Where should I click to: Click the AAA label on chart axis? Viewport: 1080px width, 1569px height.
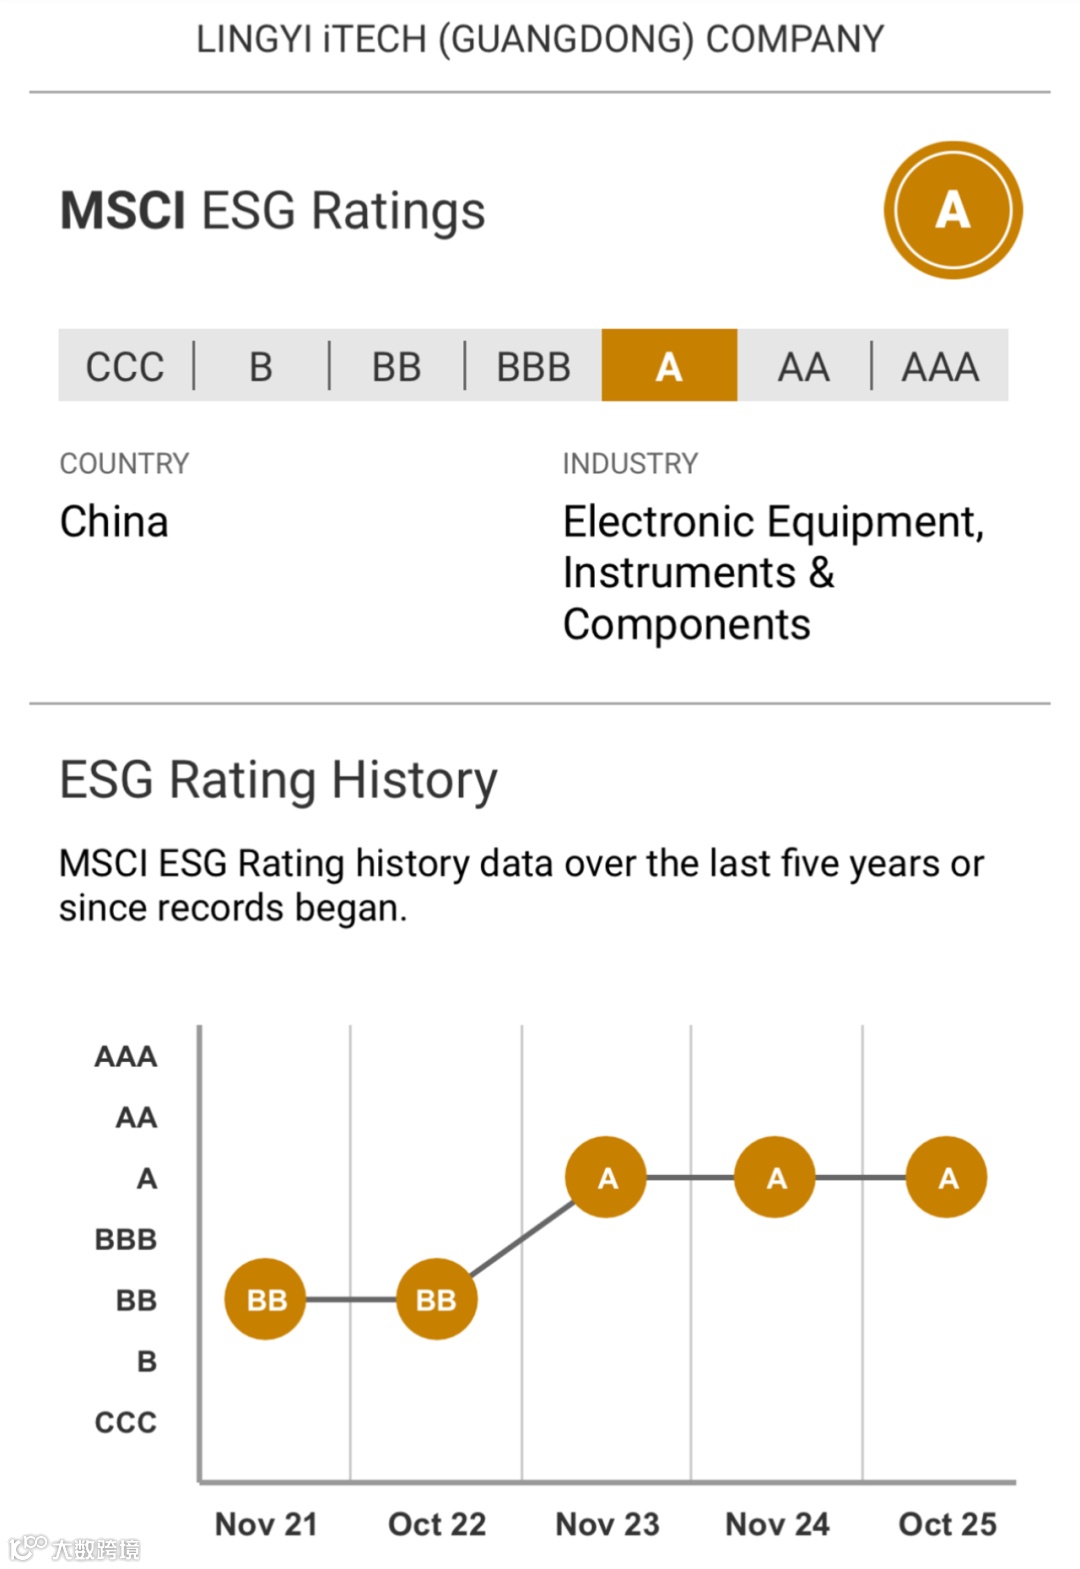click(x=126, y=1056)
